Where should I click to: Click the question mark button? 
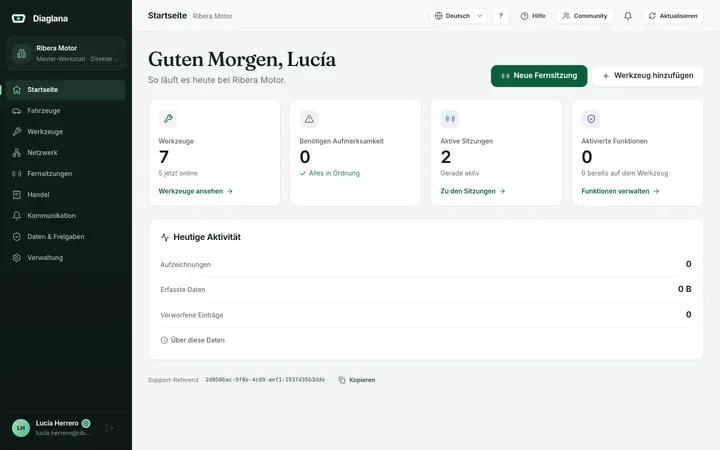coord(501,16)
